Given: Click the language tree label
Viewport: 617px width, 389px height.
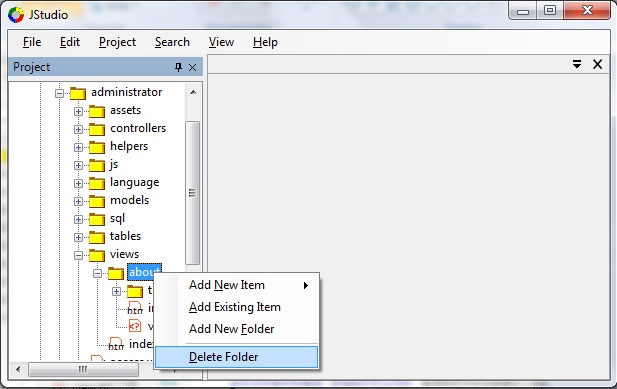Looking at the screenshot, I should coord(135,183).
